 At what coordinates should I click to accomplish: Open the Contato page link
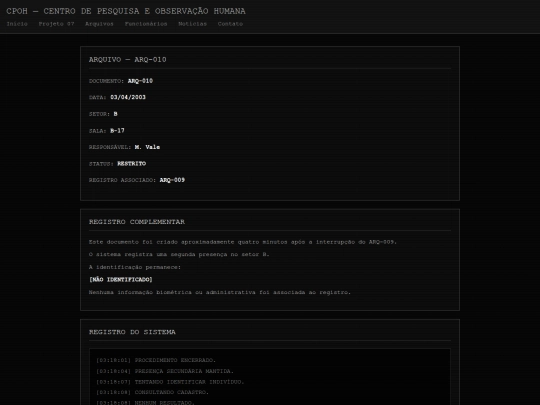pyautogui.click(x=230, y=24)
